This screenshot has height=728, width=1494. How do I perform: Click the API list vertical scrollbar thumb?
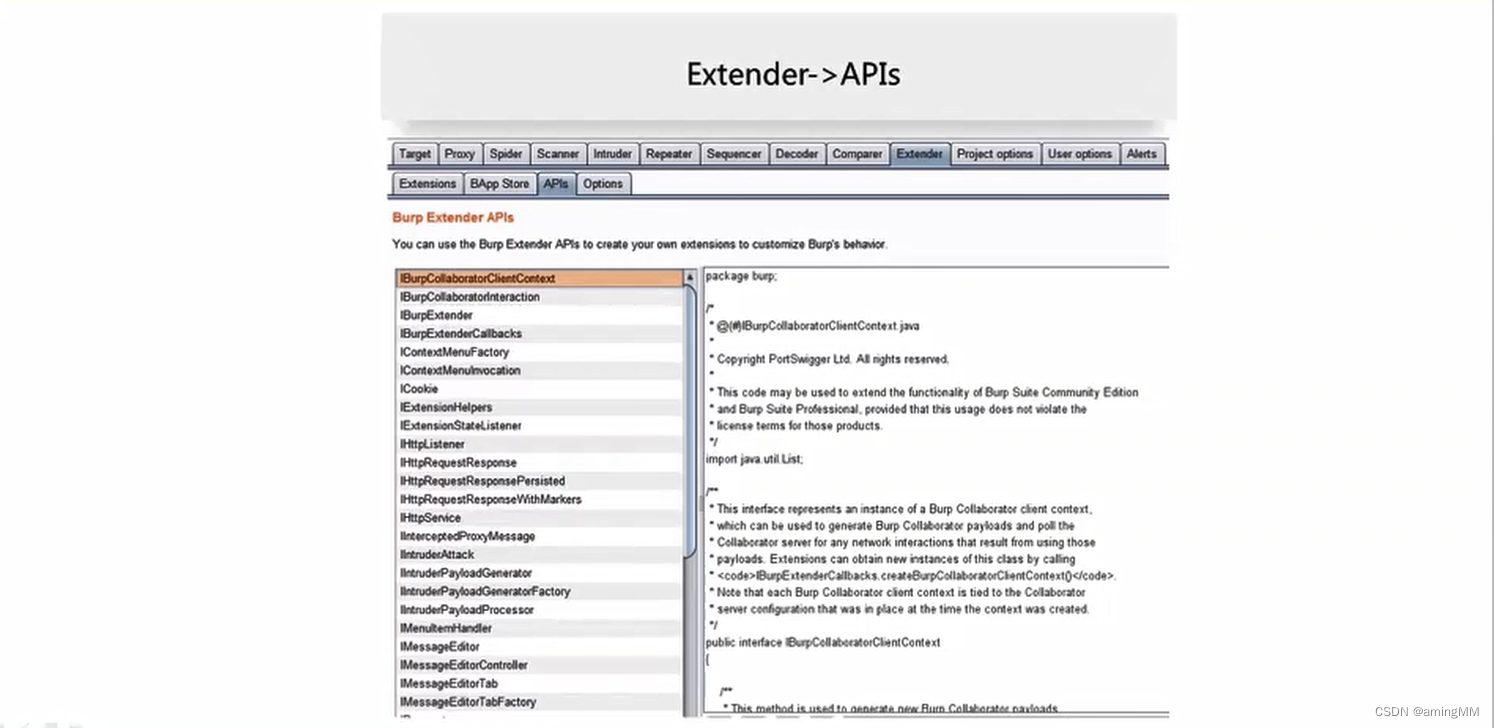tap(689, 420)
